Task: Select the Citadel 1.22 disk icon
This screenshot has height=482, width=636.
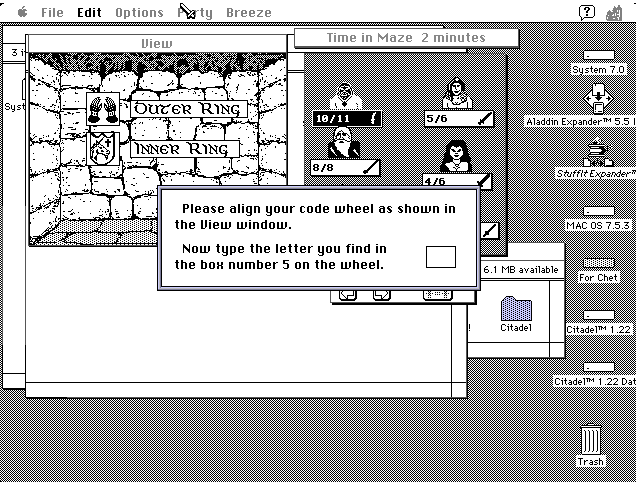Action: point(599,315)
